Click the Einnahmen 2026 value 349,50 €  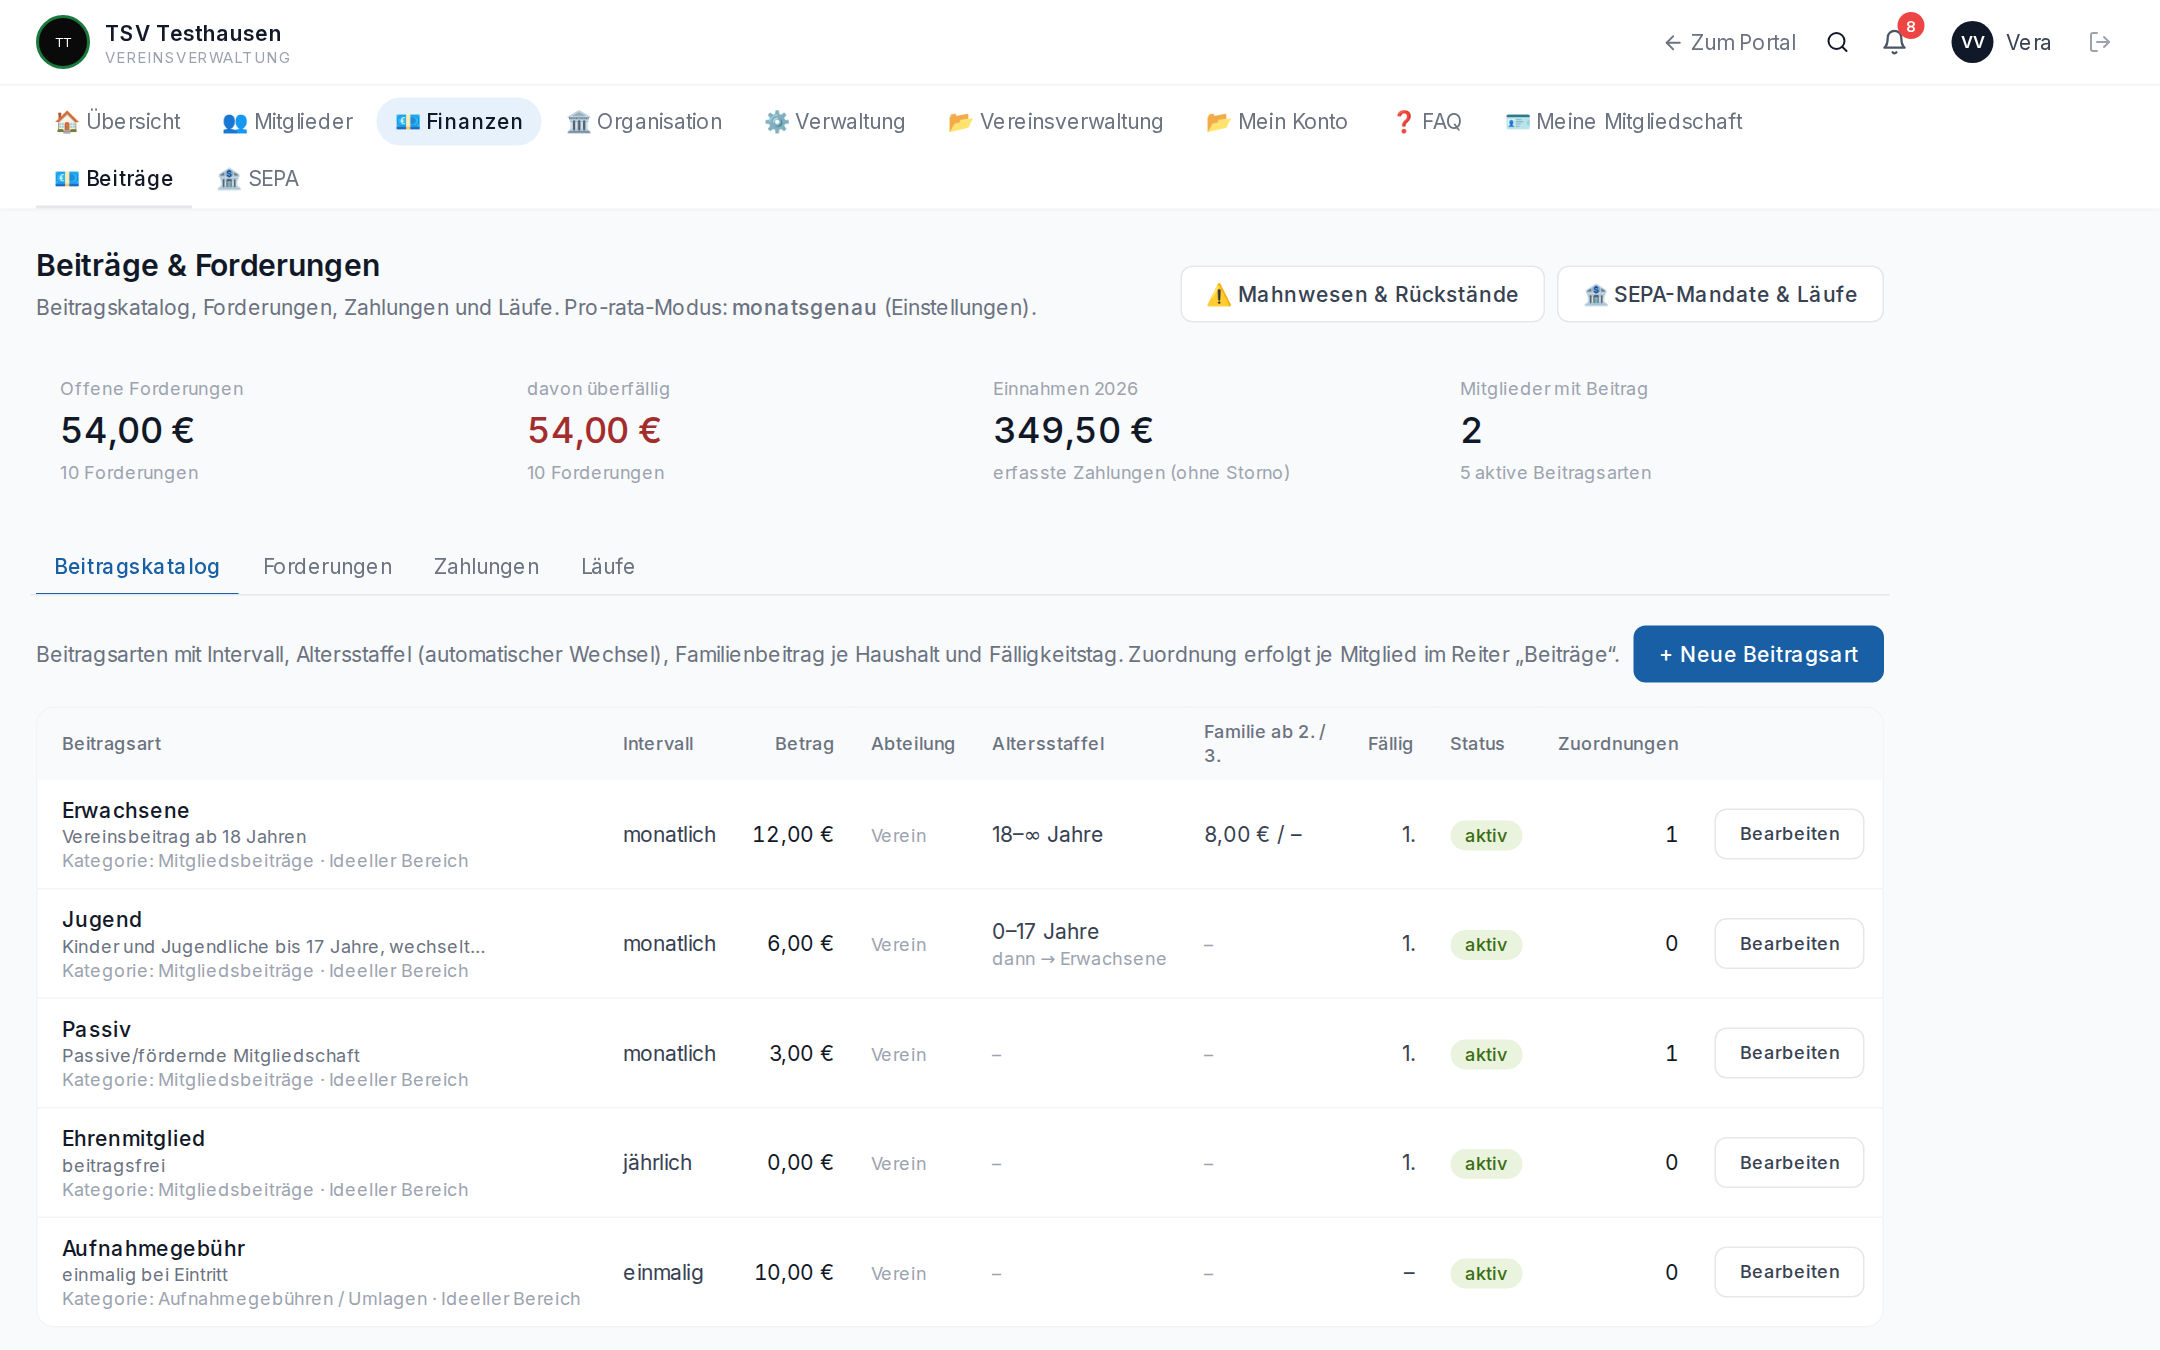[1073, 431]
